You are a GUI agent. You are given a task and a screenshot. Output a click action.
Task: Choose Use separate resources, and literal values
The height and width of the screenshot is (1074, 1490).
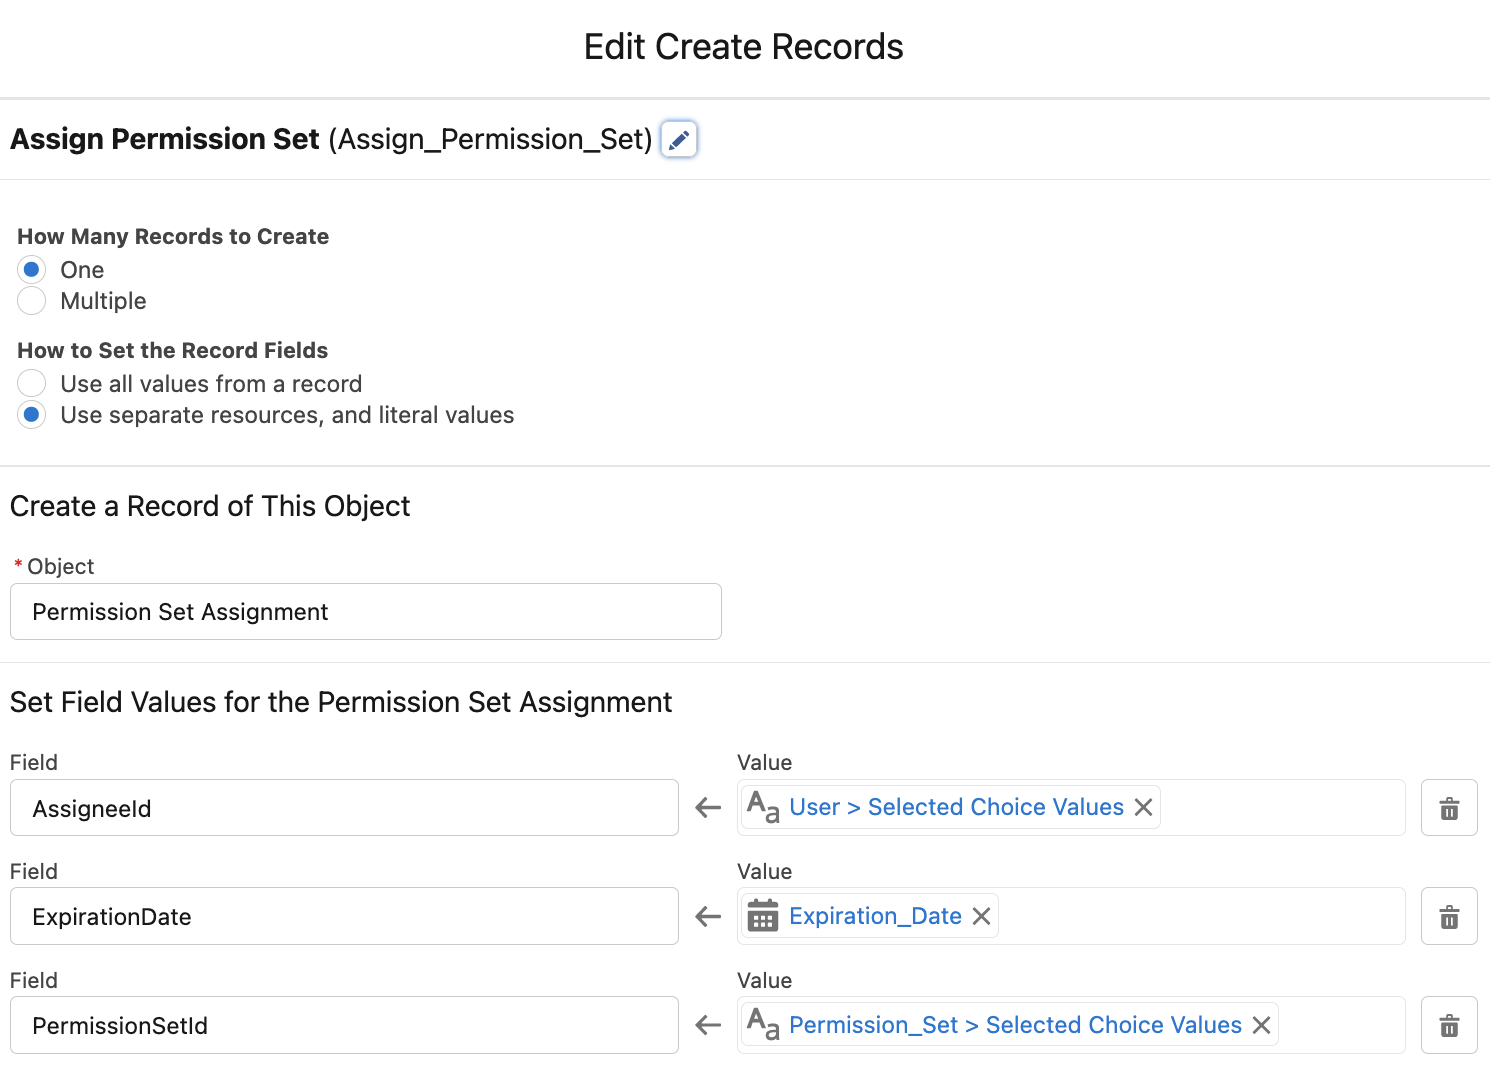click(31, 414)
